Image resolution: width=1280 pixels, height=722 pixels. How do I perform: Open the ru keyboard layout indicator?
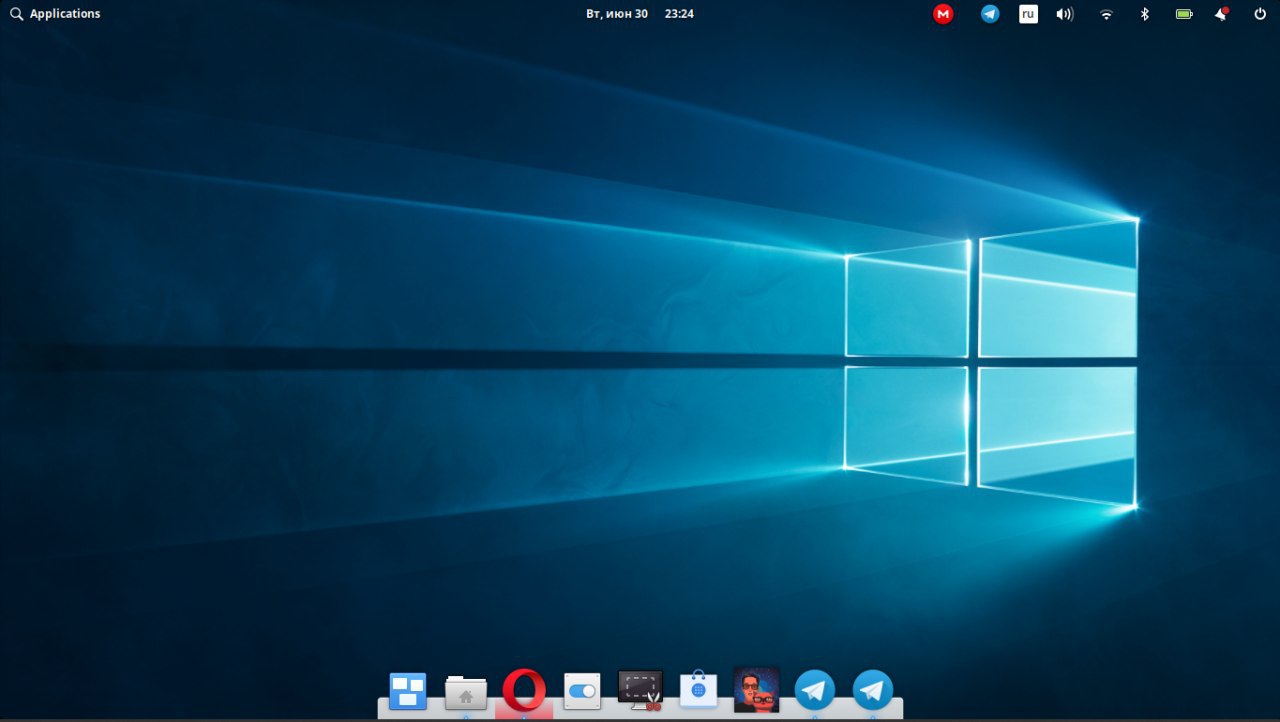[x=1028, y=14]
